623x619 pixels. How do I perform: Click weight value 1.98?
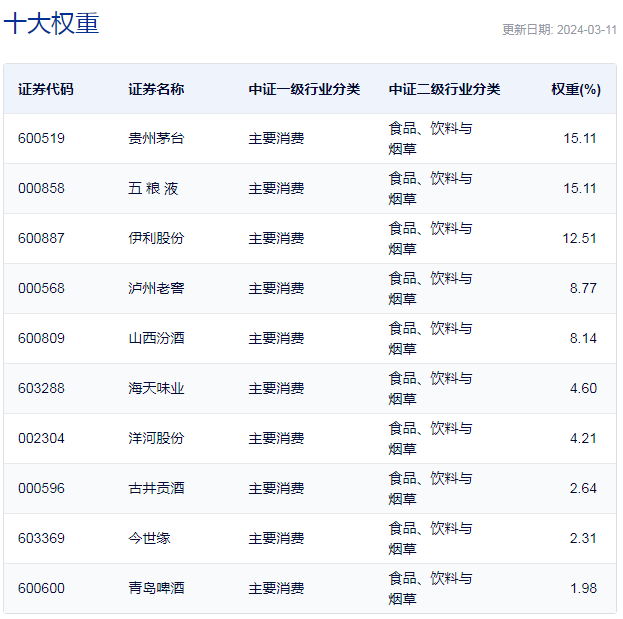click(x=583, y=589)
